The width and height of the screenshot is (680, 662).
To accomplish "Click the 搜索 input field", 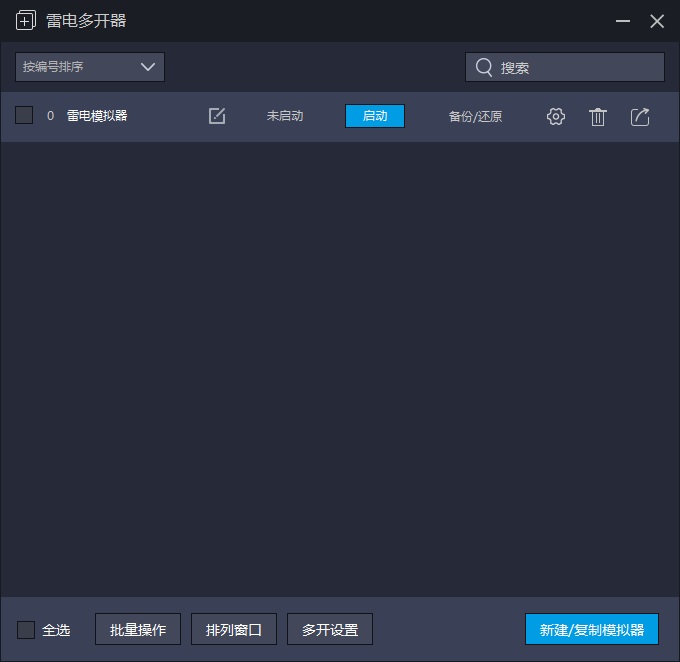I will (565, 67).
